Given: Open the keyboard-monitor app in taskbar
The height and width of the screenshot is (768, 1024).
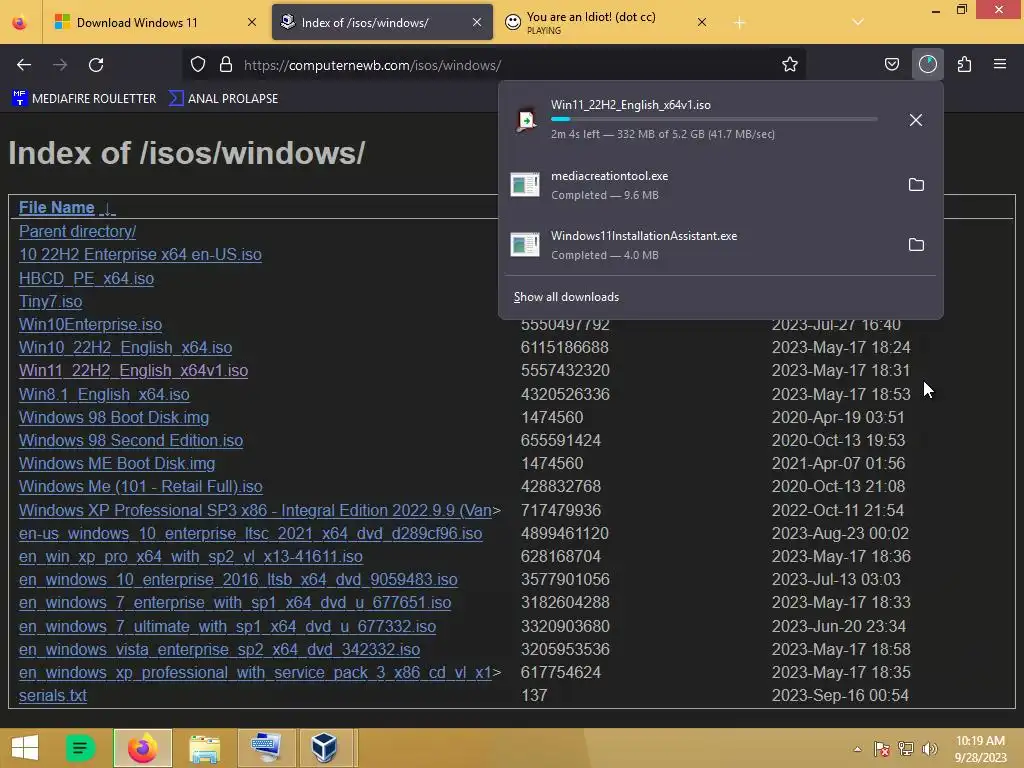Looking at the screenshot, I should point(266,748).
